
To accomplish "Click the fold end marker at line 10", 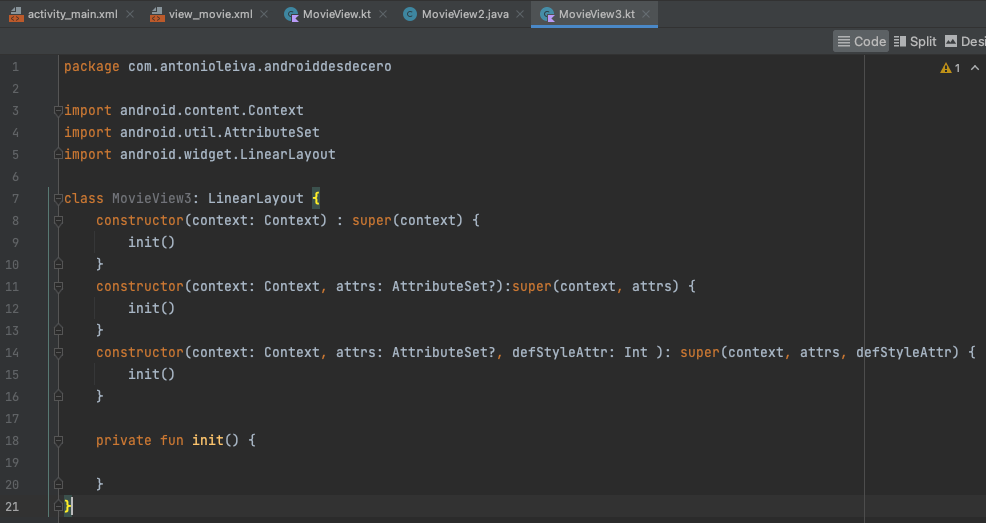I will click(58, 265).
